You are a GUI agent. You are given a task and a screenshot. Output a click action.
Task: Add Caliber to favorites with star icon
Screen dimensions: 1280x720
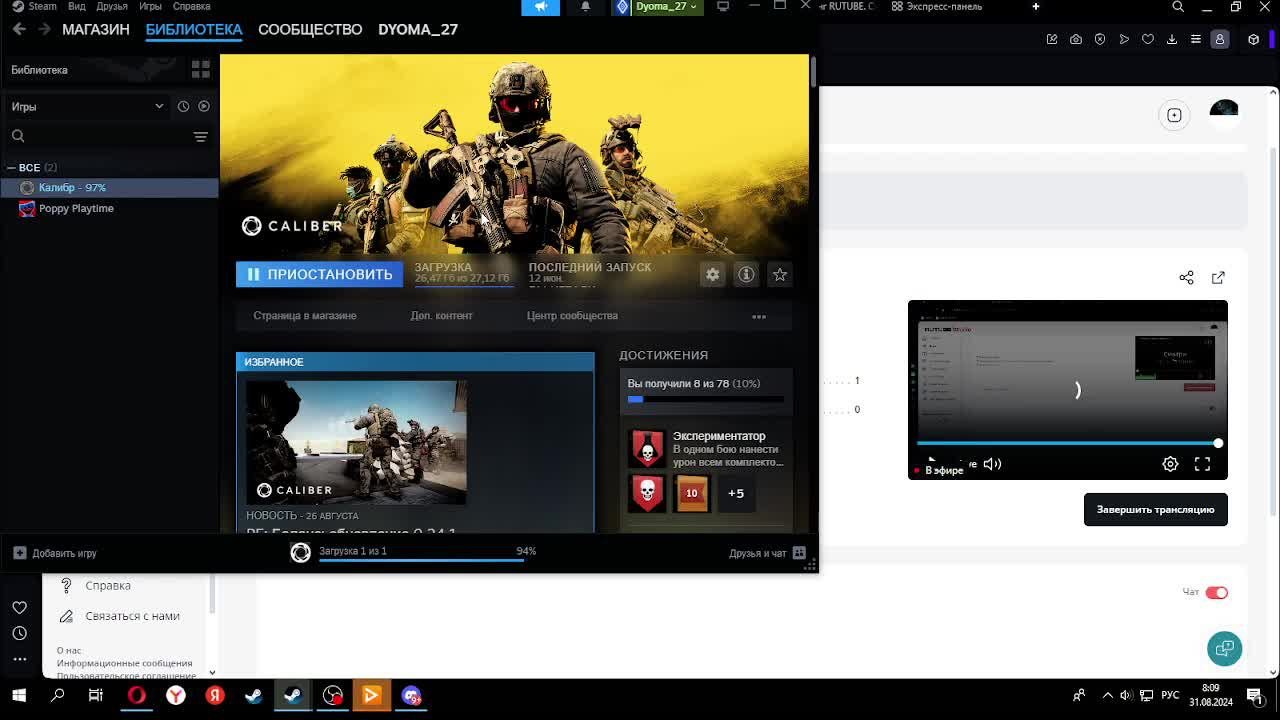tap(780, 274)
